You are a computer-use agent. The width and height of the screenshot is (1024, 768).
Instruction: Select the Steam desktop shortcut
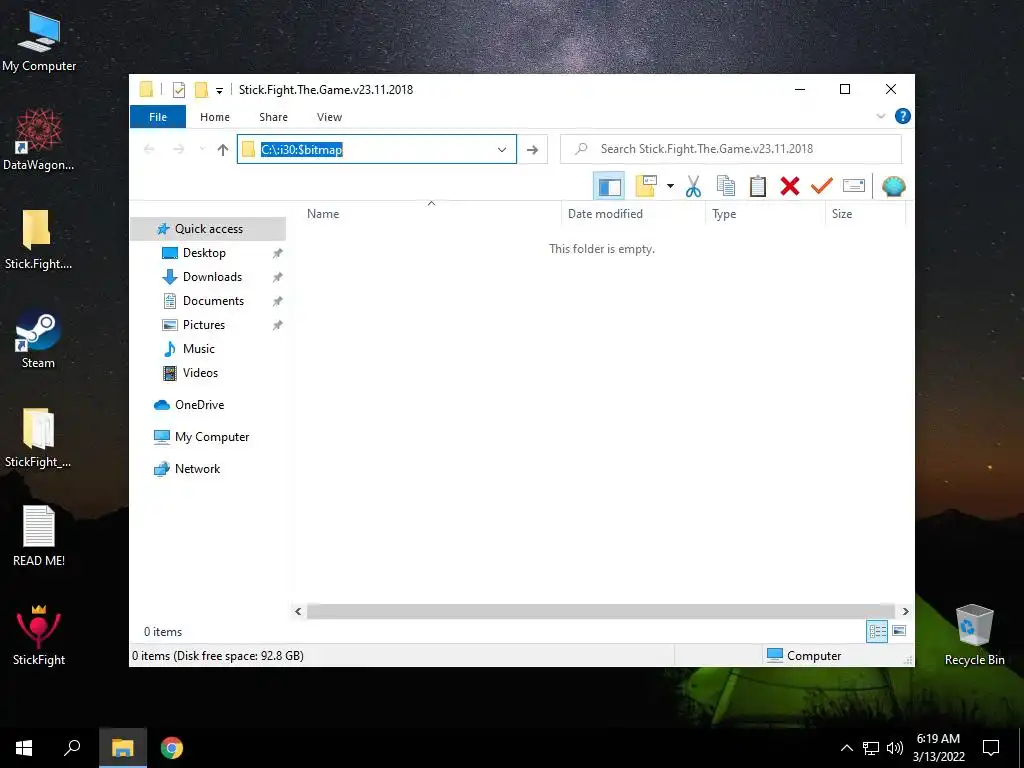tap(39, 340)
